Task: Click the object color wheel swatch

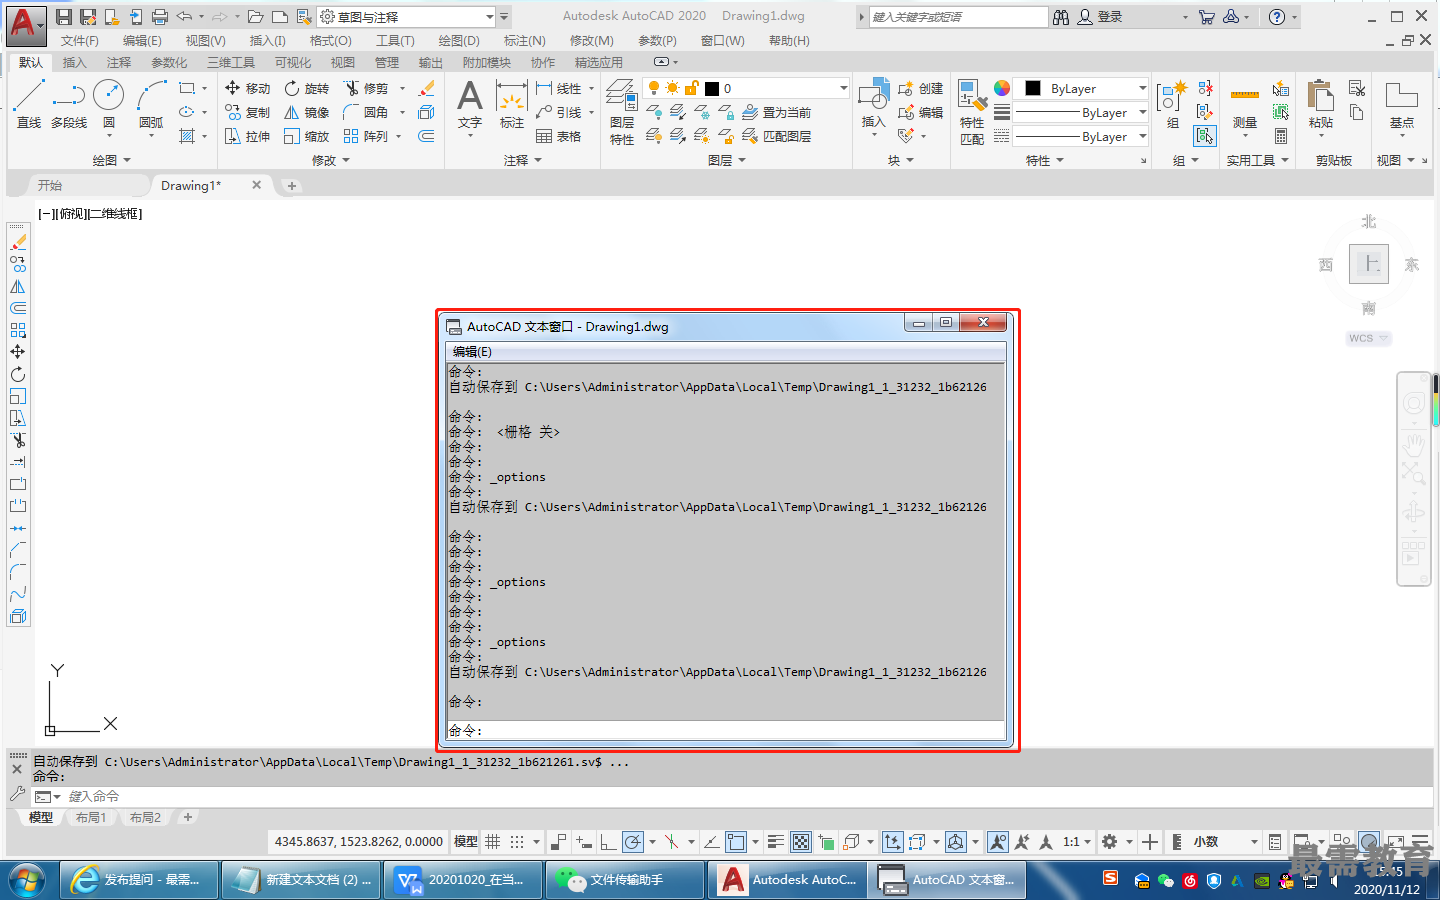Action: pos(1002,88)
